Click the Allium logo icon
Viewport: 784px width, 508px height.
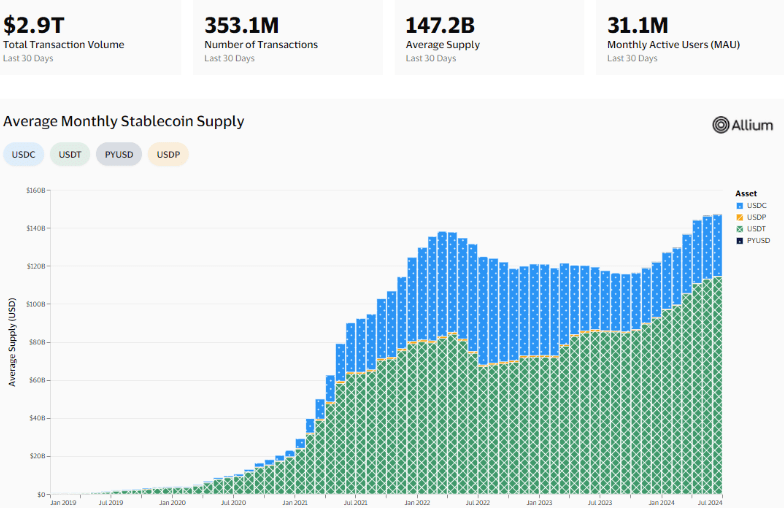pos(721,125)
